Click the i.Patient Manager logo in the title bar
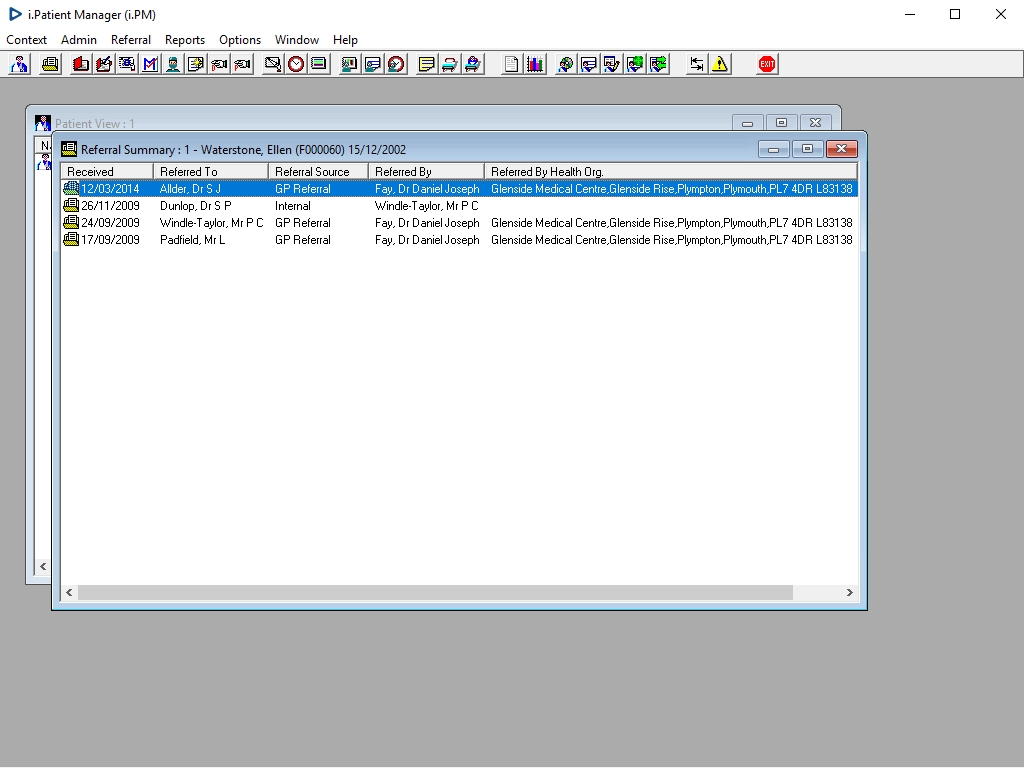Image resolution: width=1024 pixels, height=768 pixels. (14, 14)
